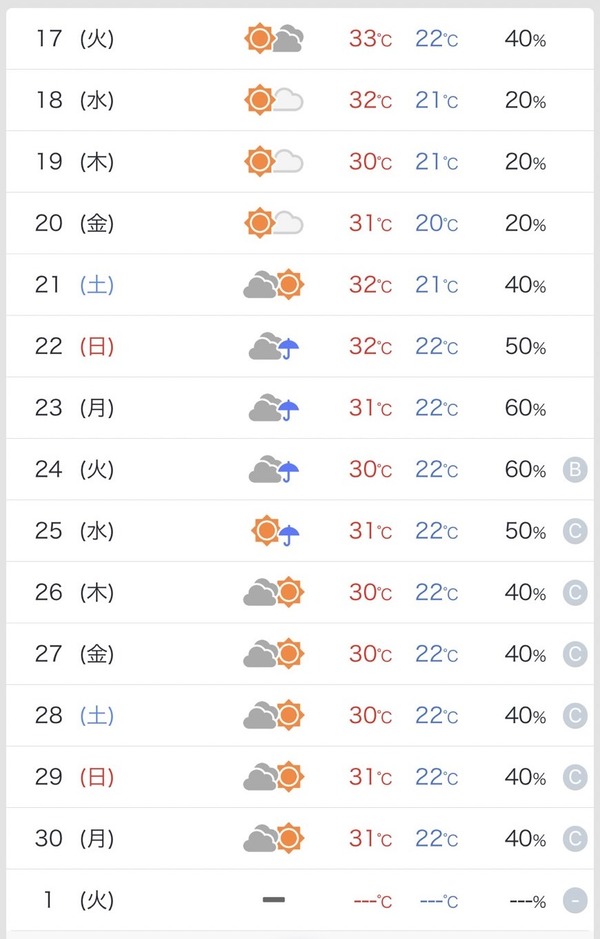Click the 33°C high temperature for day 17
This screenshot has width=600, height=939.
(371, 39)
